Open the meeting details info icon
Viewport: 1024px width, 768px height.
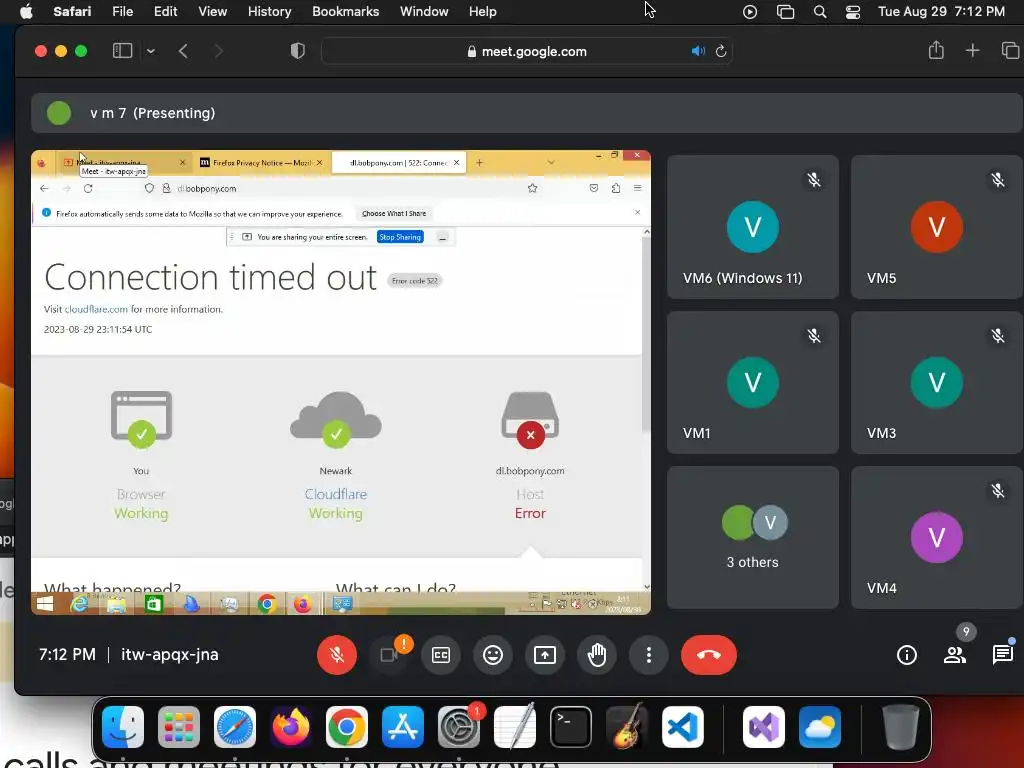tap(906, 654)
